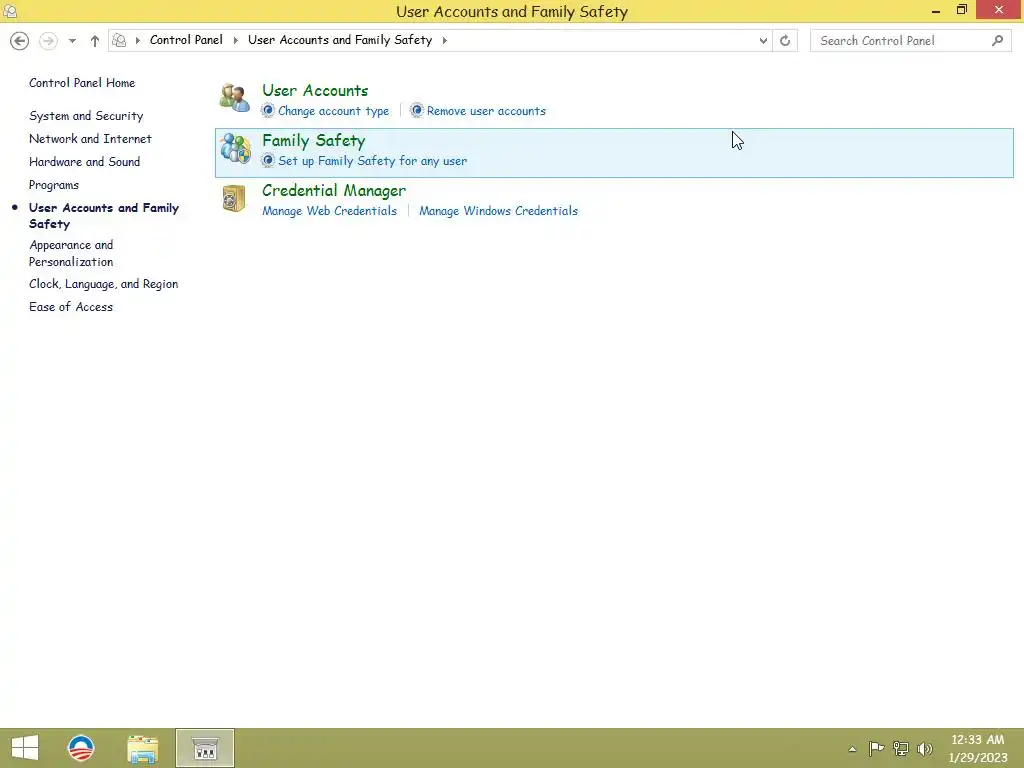Go to Control Panel Home
1024x768 pixels.
pyautogui.click(x=82, y=83)
